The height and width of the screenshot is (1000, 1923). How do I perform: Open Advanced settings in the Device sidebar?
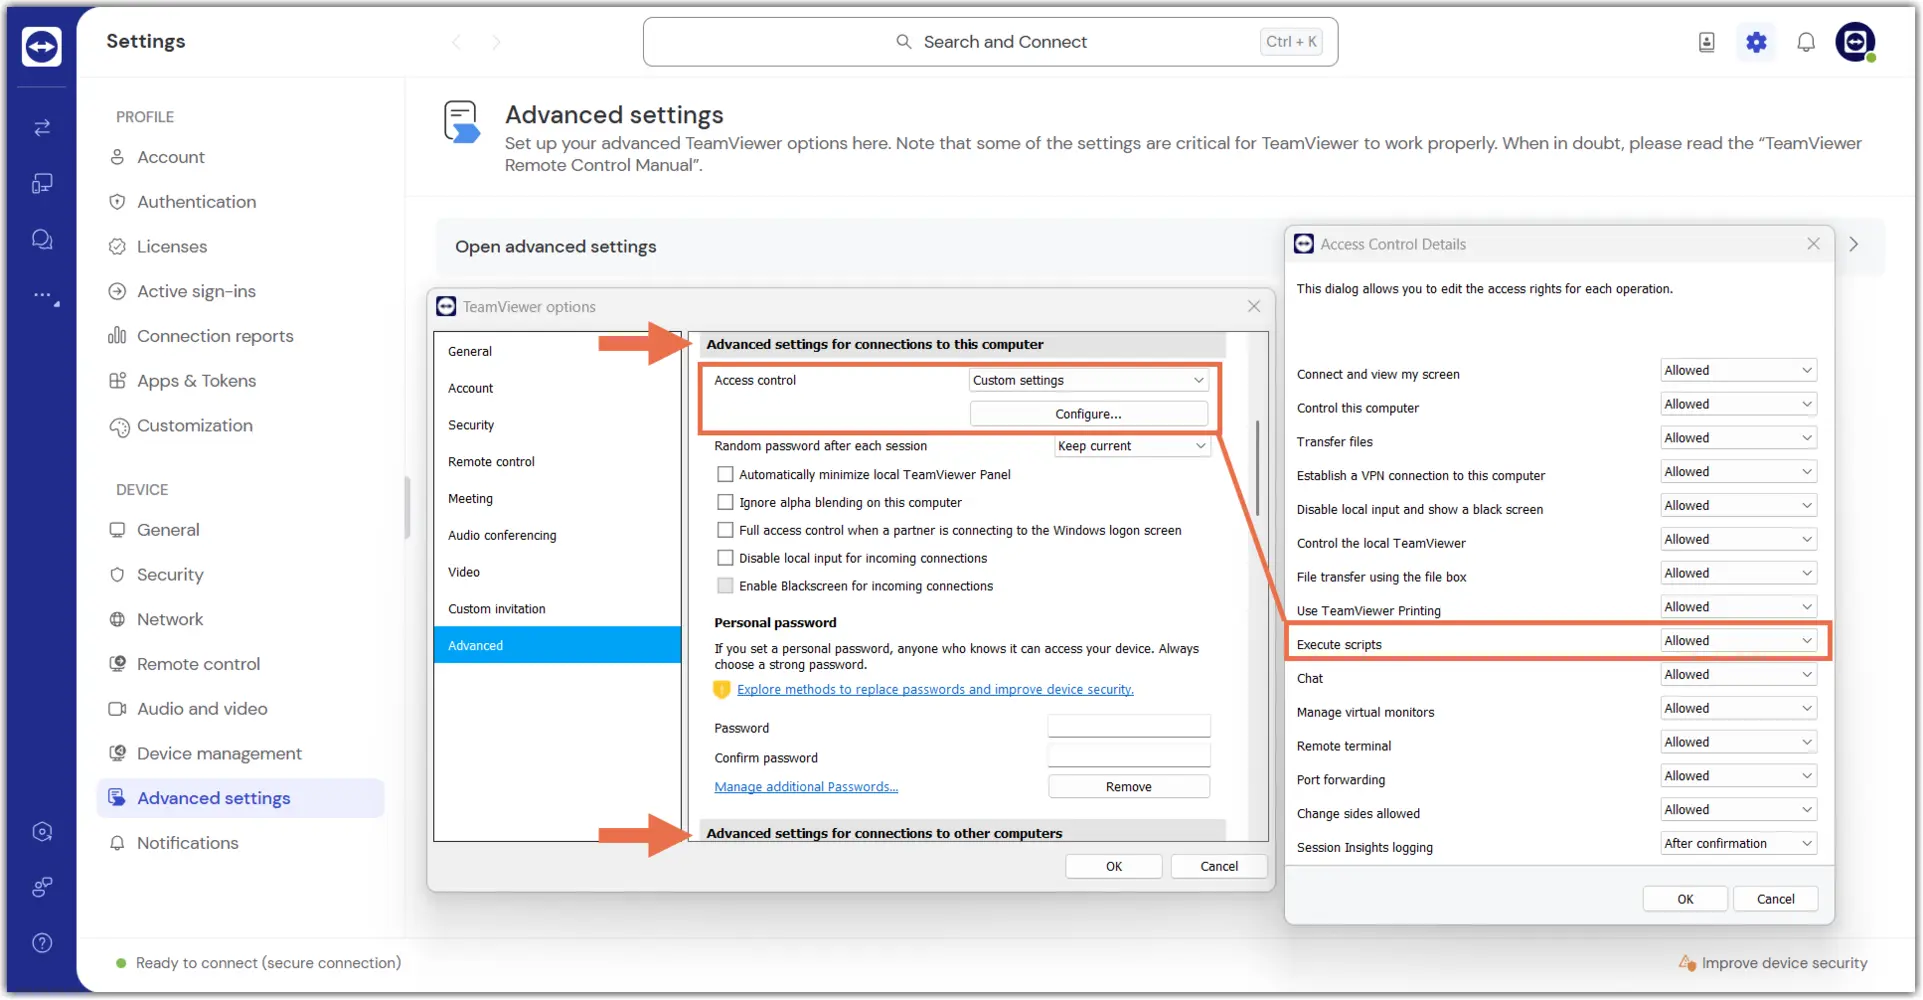click(x=240, y=798)
